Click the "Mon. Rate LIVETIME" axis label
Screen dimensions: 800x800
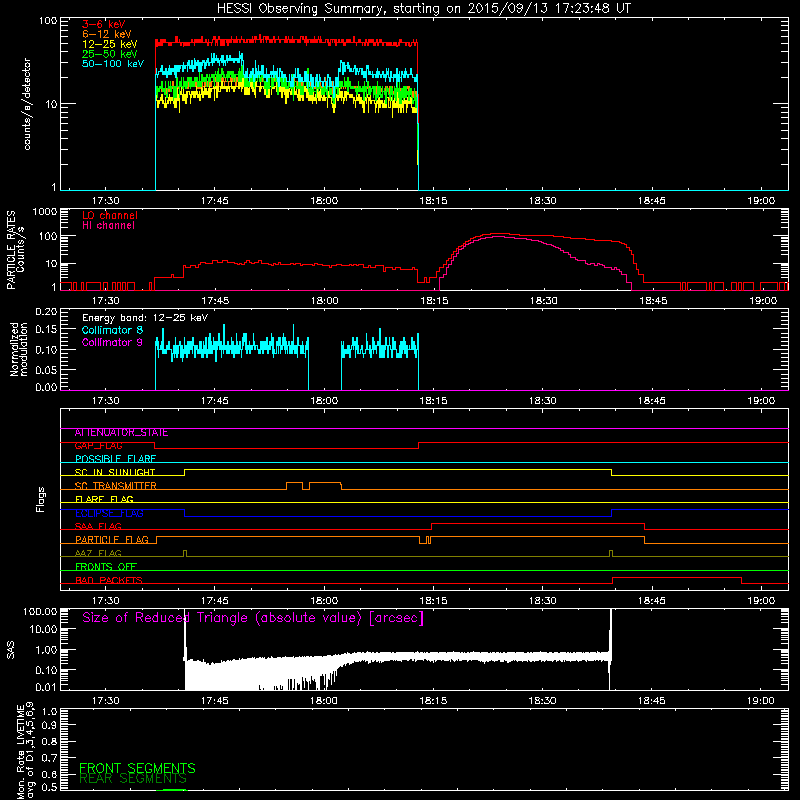pos(20,750)
